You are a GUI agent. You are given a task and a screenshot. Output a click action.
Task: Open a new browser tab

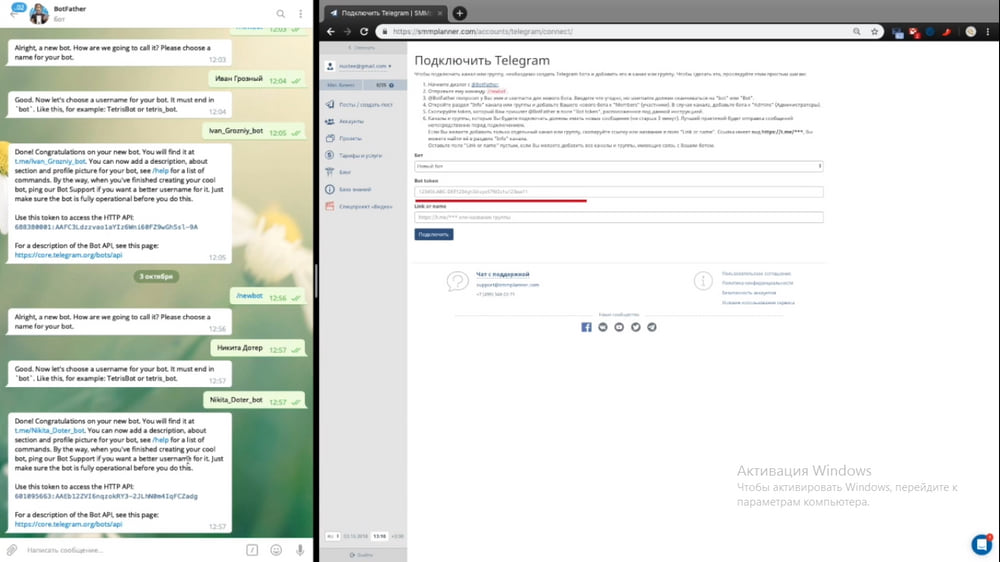coord(459,13)
